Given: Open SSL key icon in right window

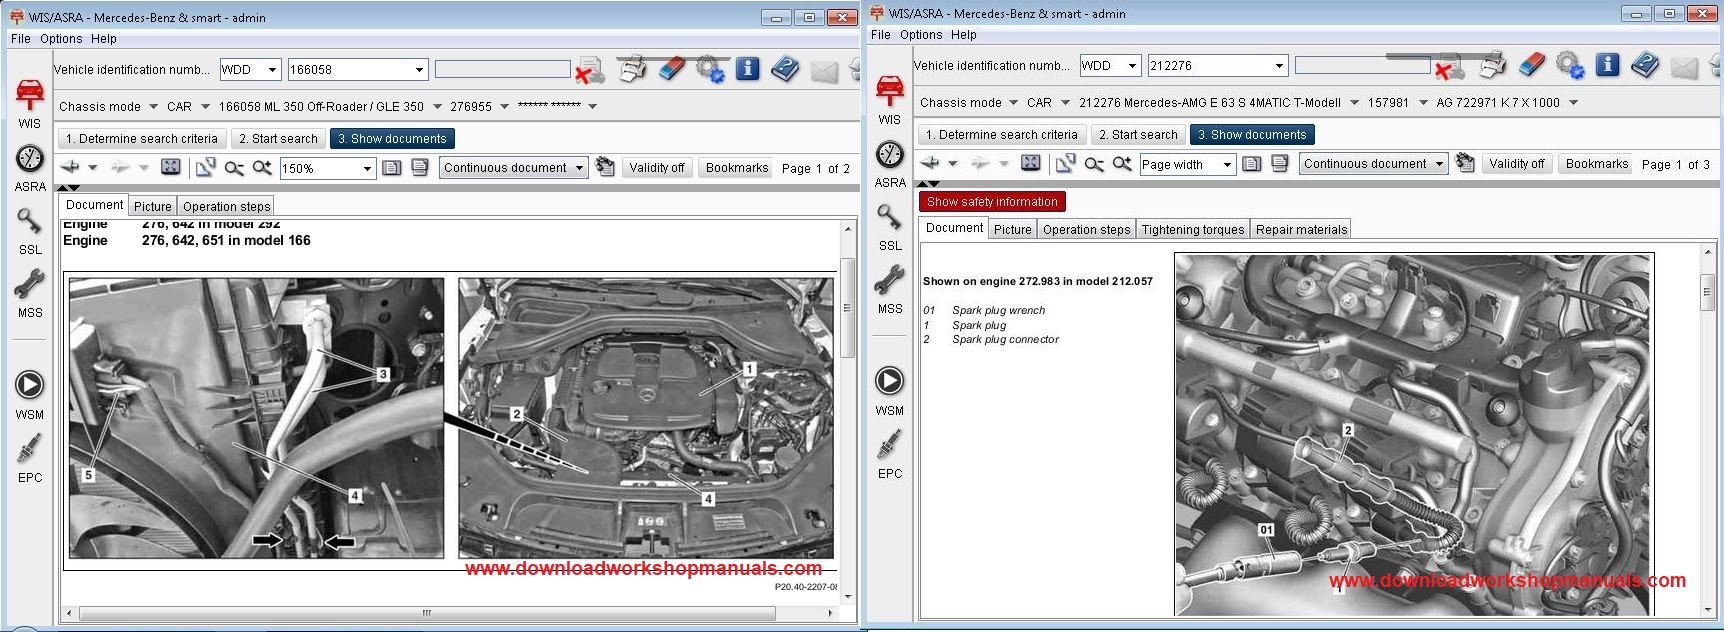Looking at the screenshot, I should click(889, 217).
